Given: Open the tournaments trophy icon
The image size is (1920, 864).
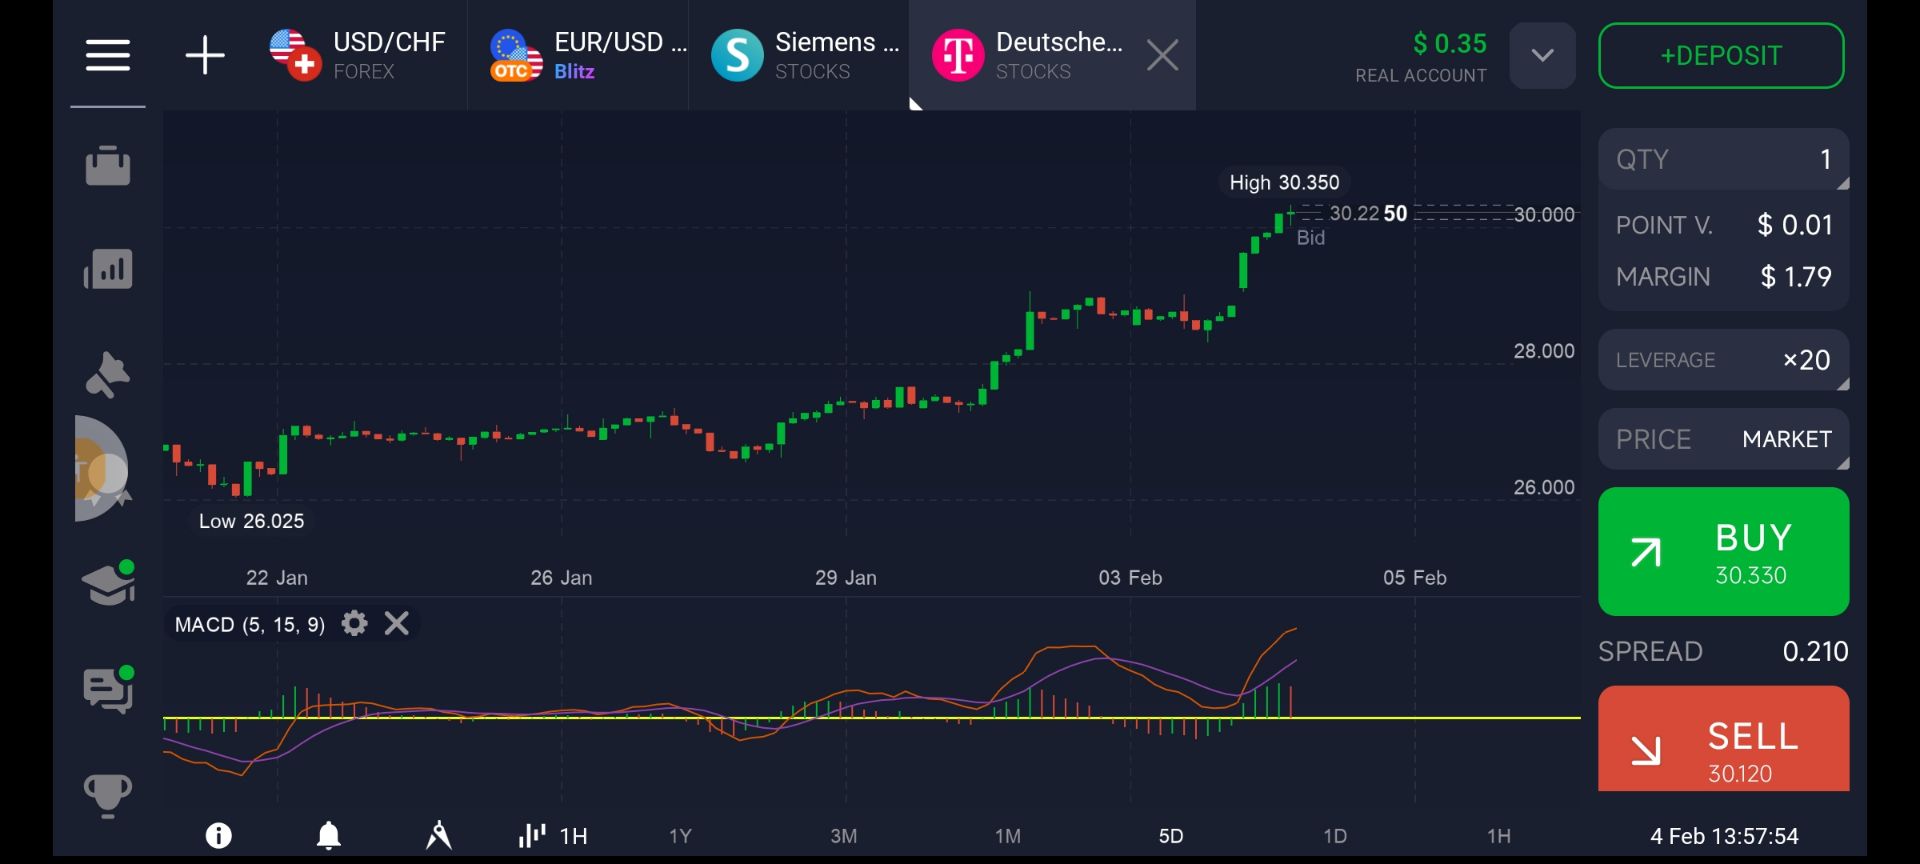Looking at the screenshot, I should pos(108,796).
